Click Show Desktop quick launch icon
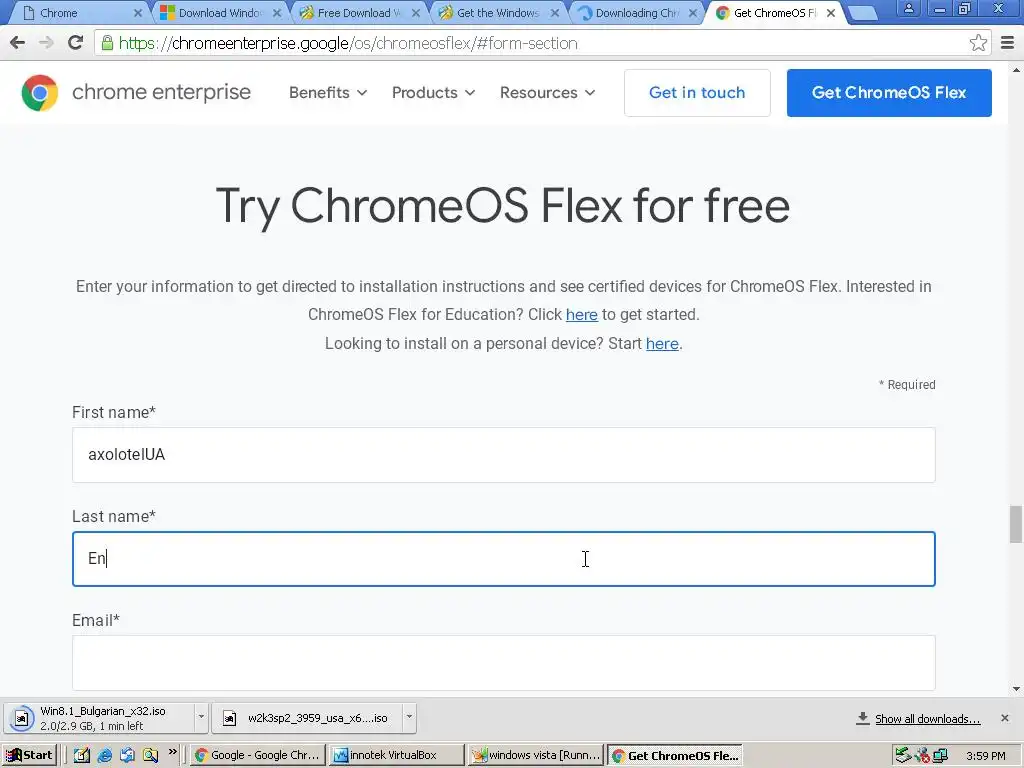Screen dimensions: 1024x768 point(82,755)
